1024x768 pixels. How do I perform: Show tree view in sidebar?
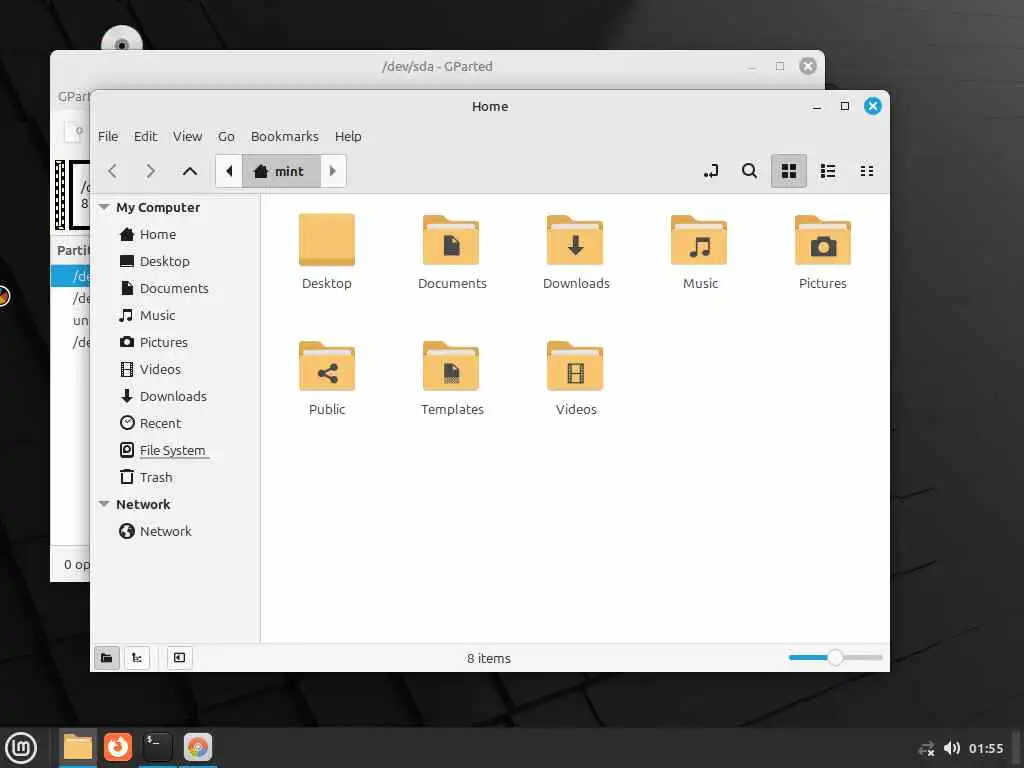(x=137, y=658)
